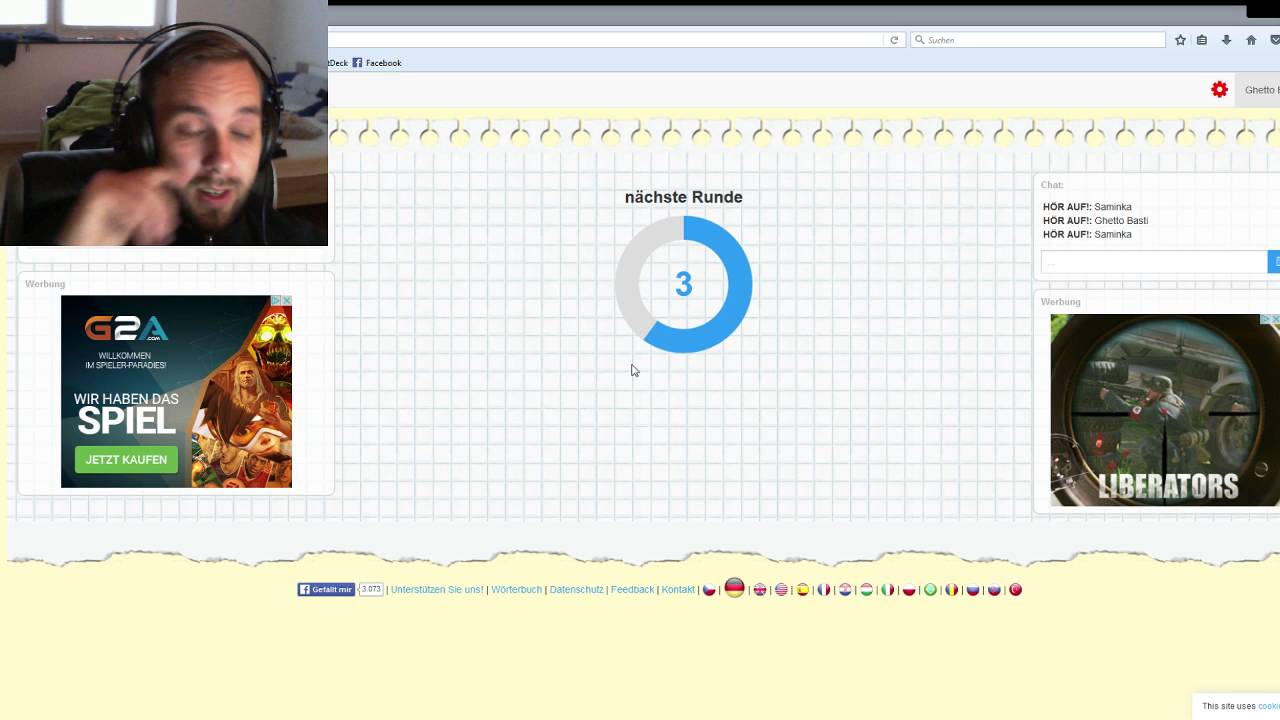Click the 'nächste Runde' heading
This screenshot has height=720, width=1280.
click(x=684, y=197)
